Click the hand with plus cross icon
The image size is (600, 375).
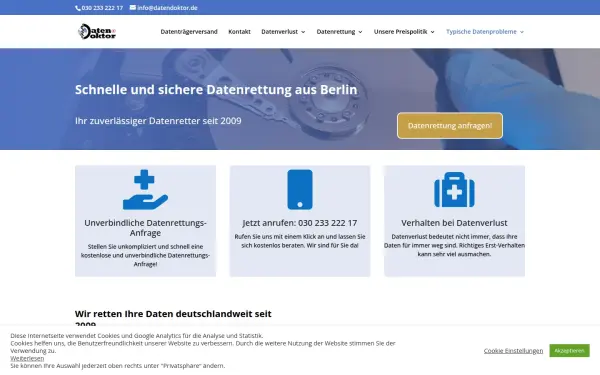coord(145,189)
